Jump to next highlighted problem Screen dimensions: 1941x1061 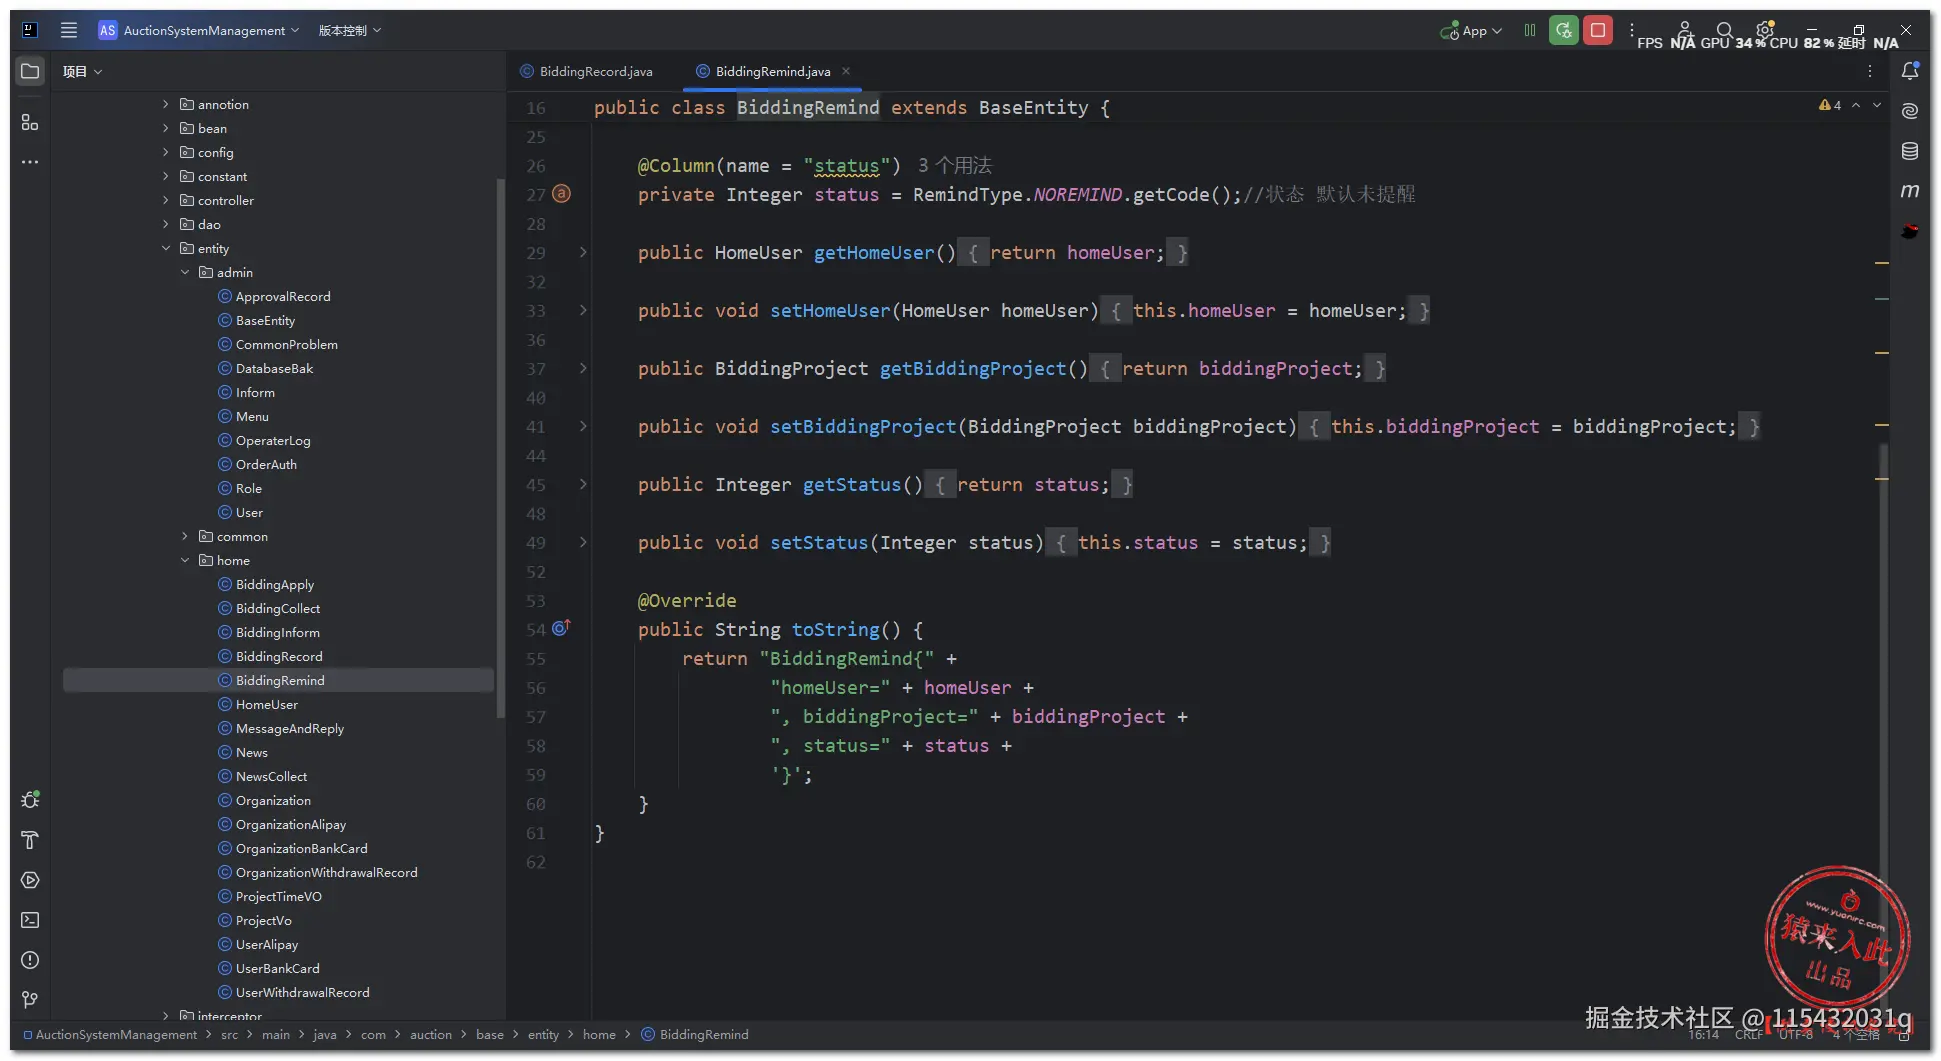pos(1877,105)
